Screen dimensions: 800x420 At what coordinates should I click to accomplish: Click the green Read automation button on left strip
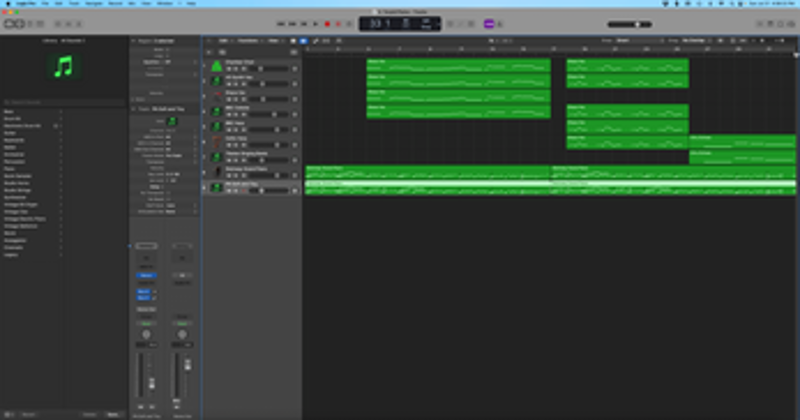tap(146, 324)
